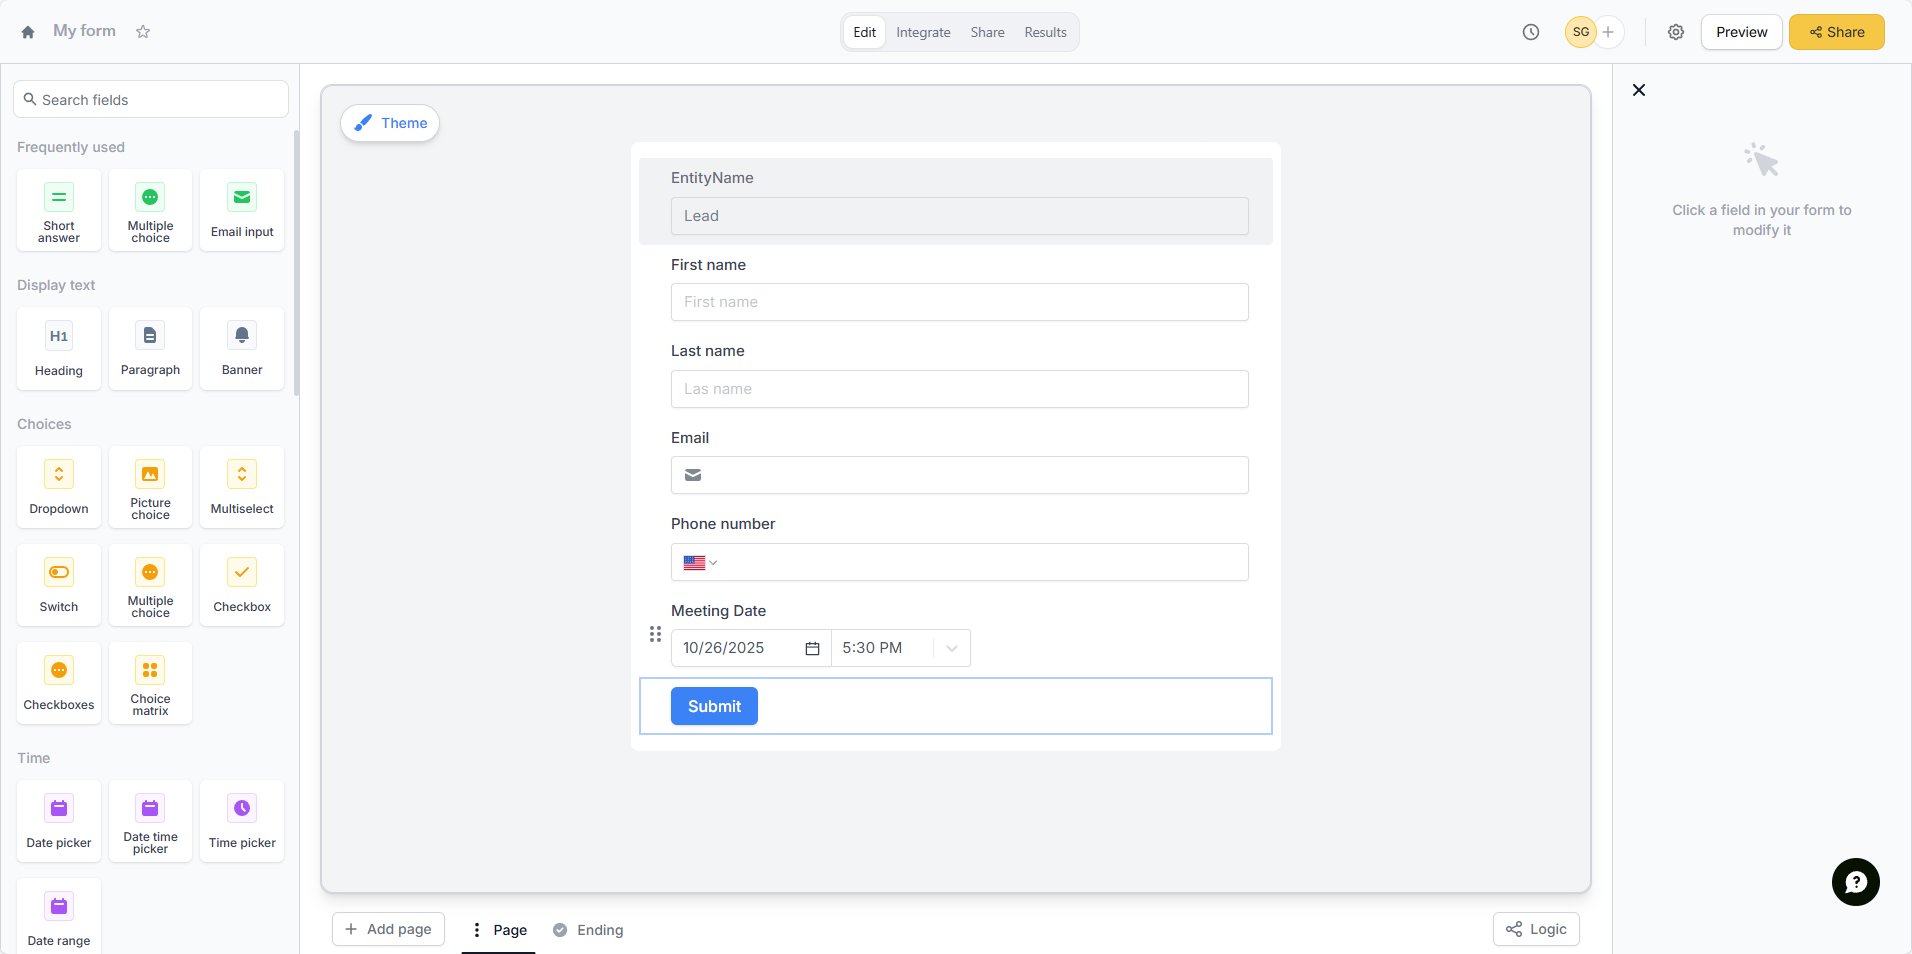
Task: Switch to the Results tab
Action: tap(1045, 32)
